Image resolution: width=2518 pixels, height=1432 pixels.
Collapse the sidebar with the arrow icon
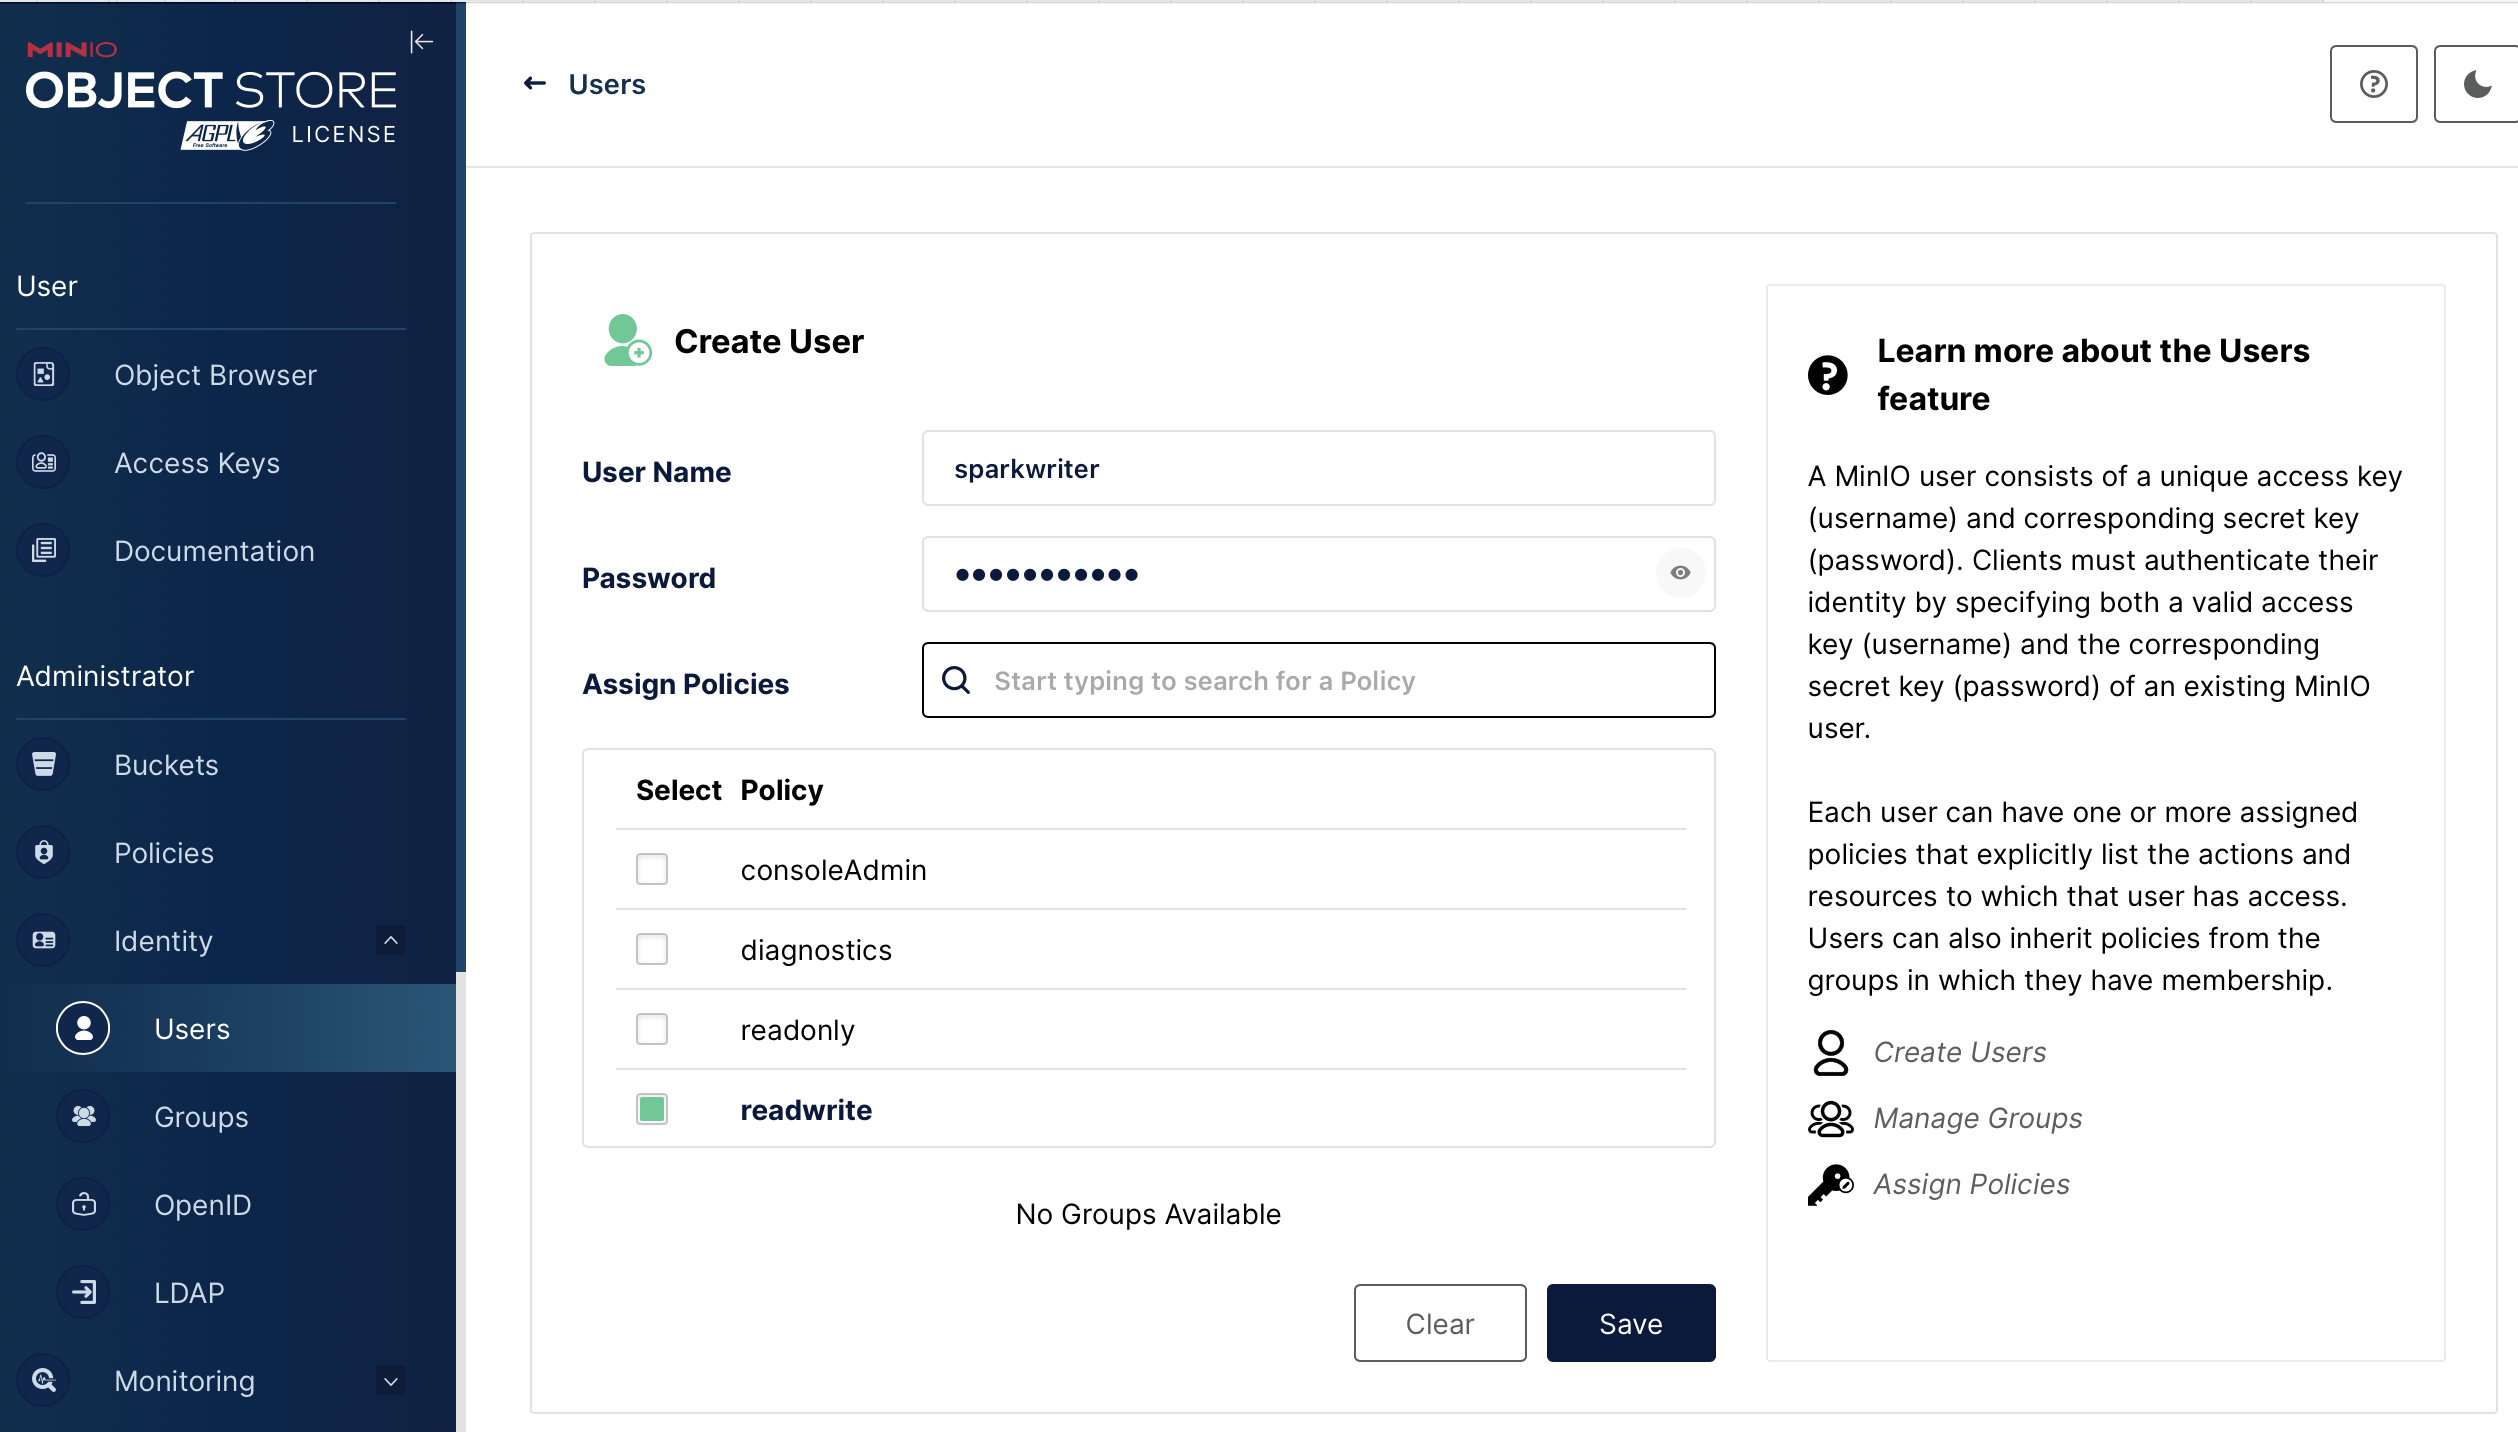coord(421,42)
